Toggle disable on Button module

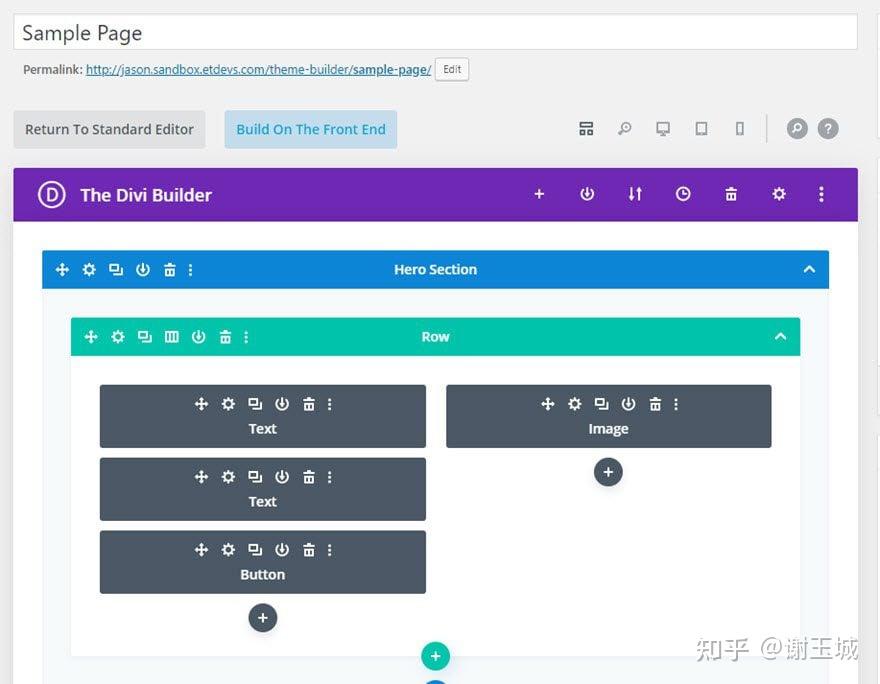[282, 550]
